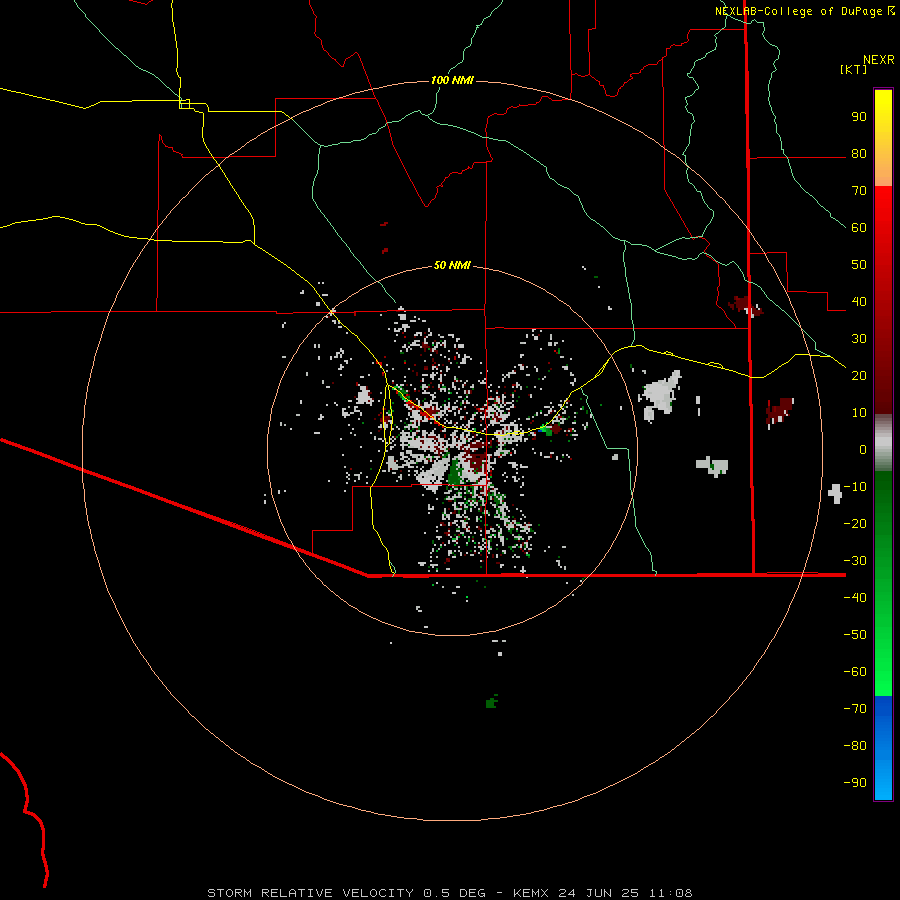The width and height of the screenshot is (900, 900).
Task: Click the blue bottom segment of the color bar
Action: 883,748
